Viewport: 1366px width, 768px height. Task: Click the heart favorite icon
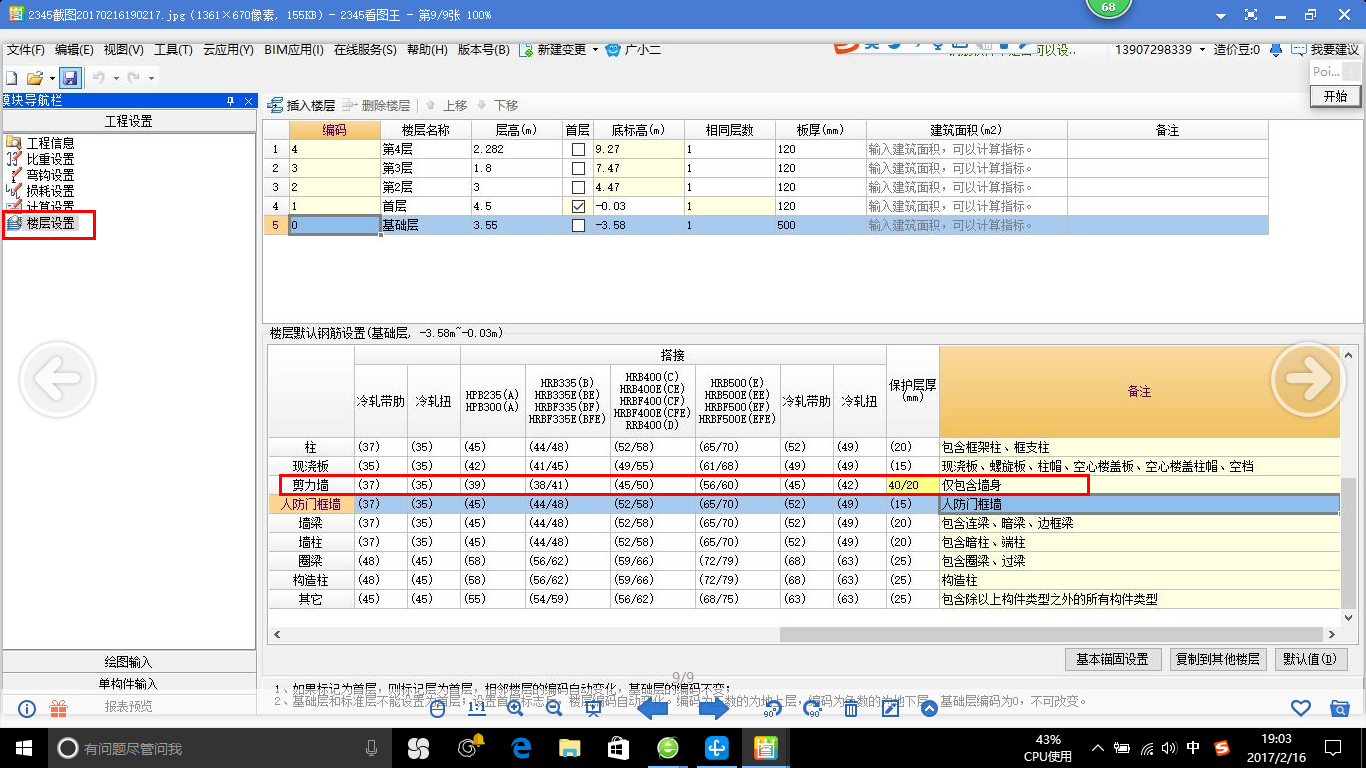pos(1300,708)
